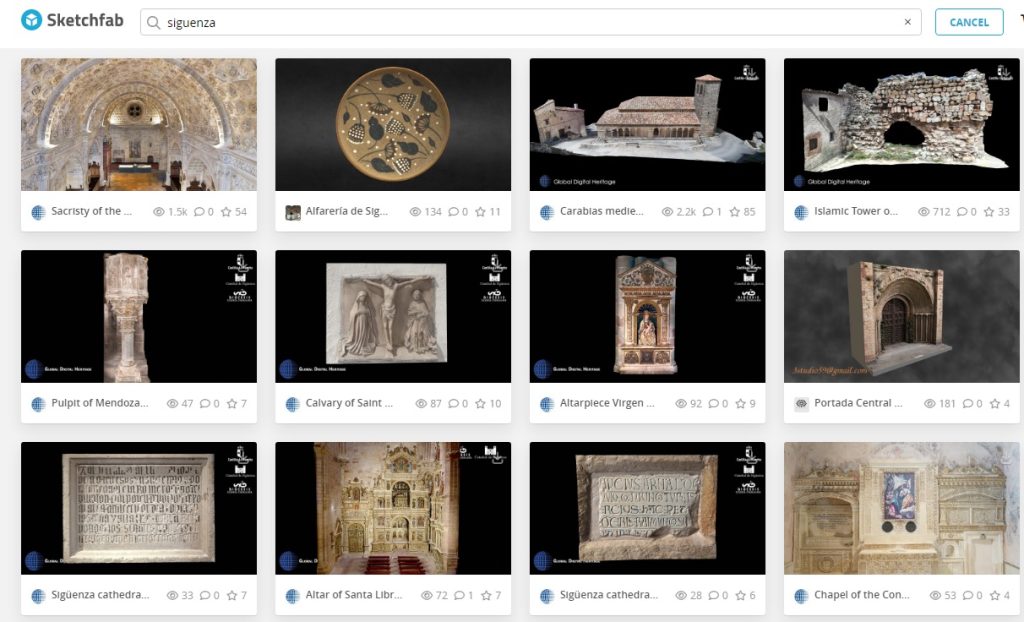1024x622 pixels.
Task: Clear the search field with the X icon
Action: (907, 22)
